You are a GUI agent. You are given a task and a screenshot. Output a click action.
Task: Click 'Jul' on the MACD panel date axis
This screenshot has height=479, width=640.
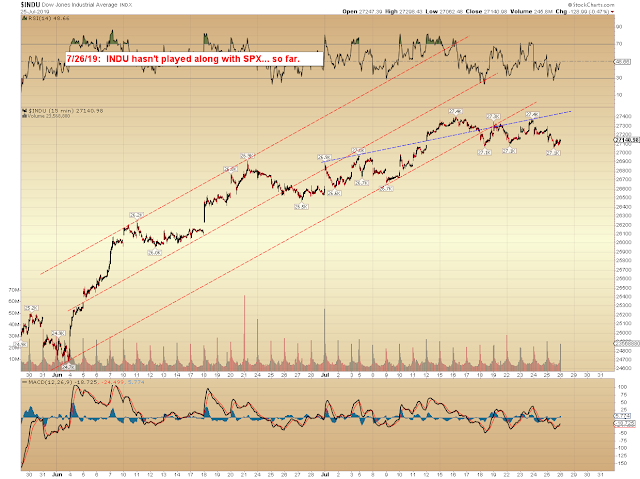[325, 475]
